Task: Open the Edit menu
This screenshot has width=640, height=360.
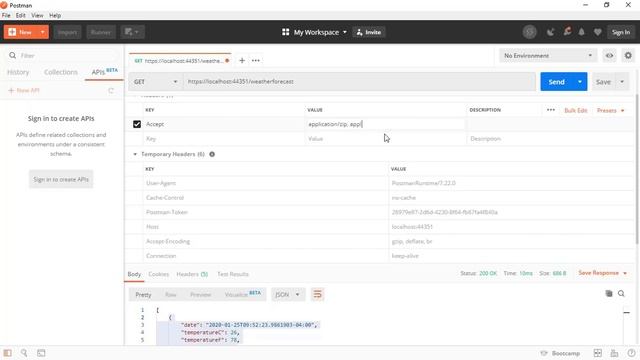Action: [x=20, y=15]
